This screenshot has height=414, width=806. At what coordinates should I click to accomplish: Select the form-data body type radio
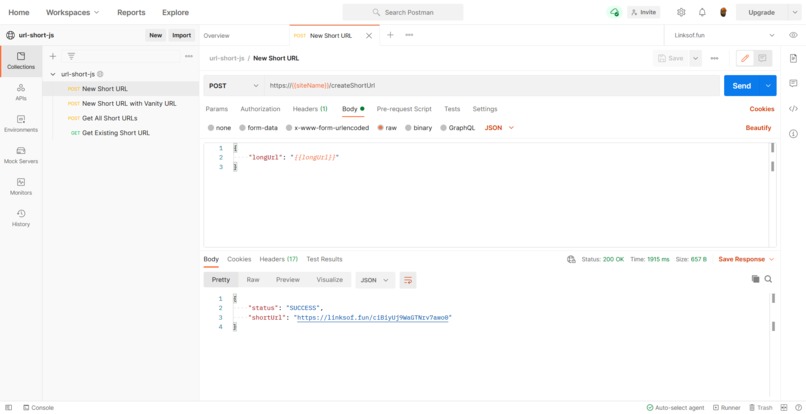(x=242, y=128)
